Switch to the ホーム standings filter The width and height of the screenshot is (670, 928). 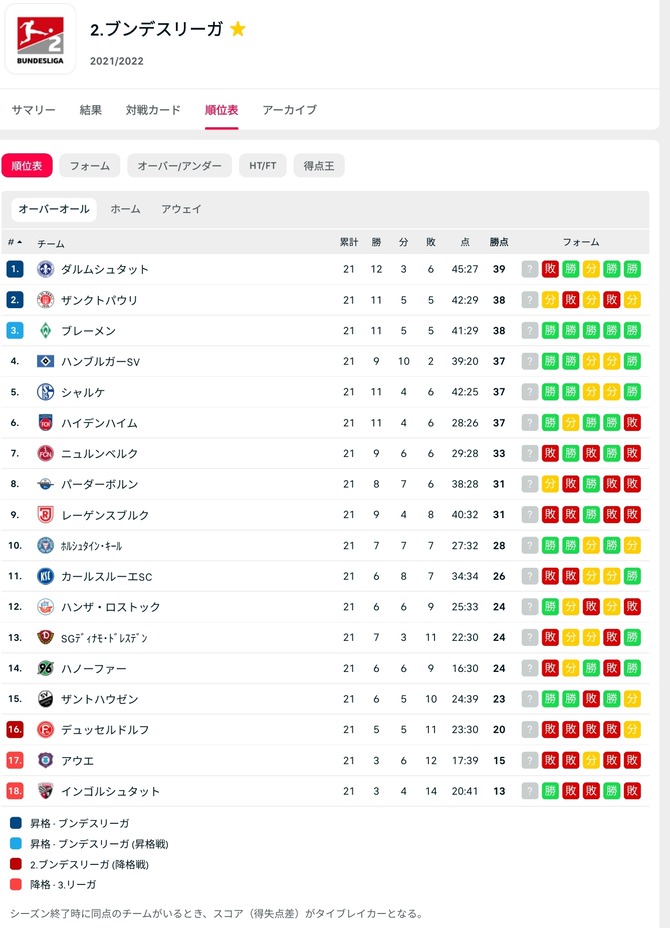pos(125,209)
